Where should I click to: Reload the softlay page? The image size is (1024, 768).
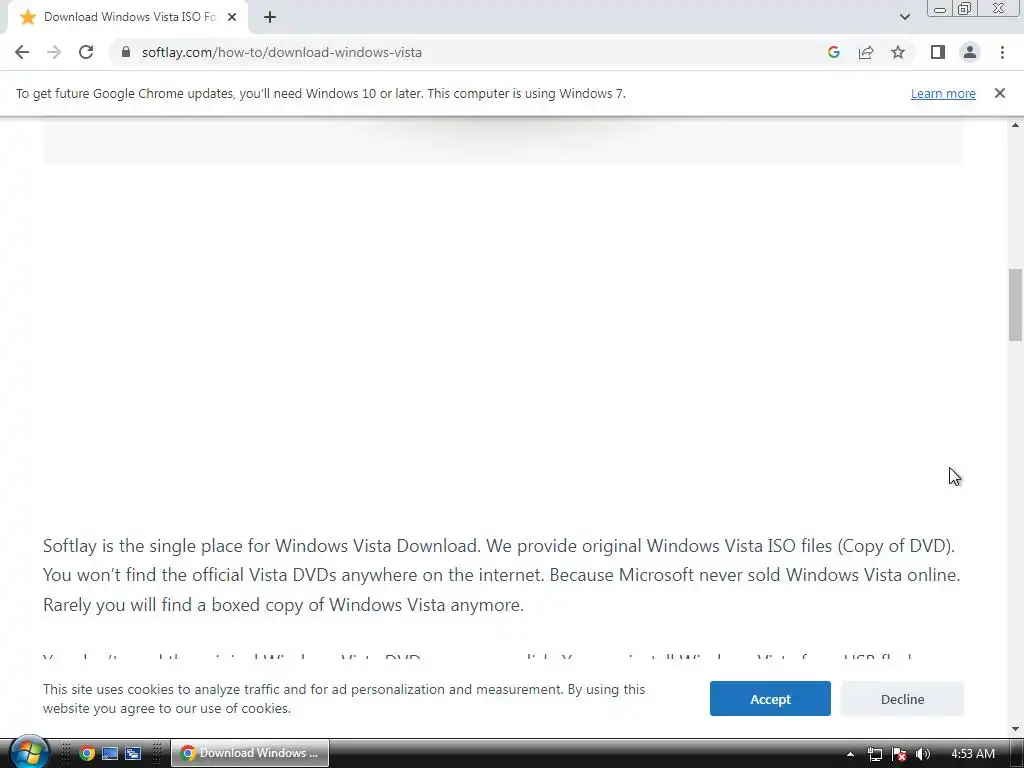(x=86, y=52)
